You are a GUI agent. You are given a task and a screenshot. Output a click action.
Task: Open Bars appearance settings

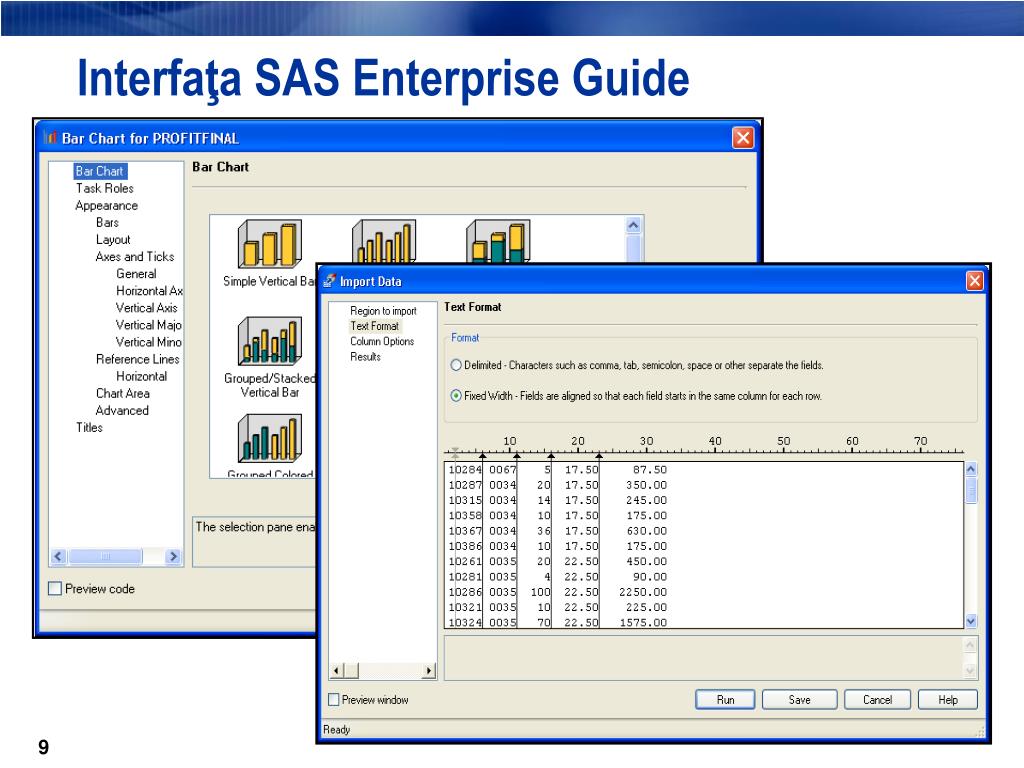pyautogui.click(x=107, y=222)
